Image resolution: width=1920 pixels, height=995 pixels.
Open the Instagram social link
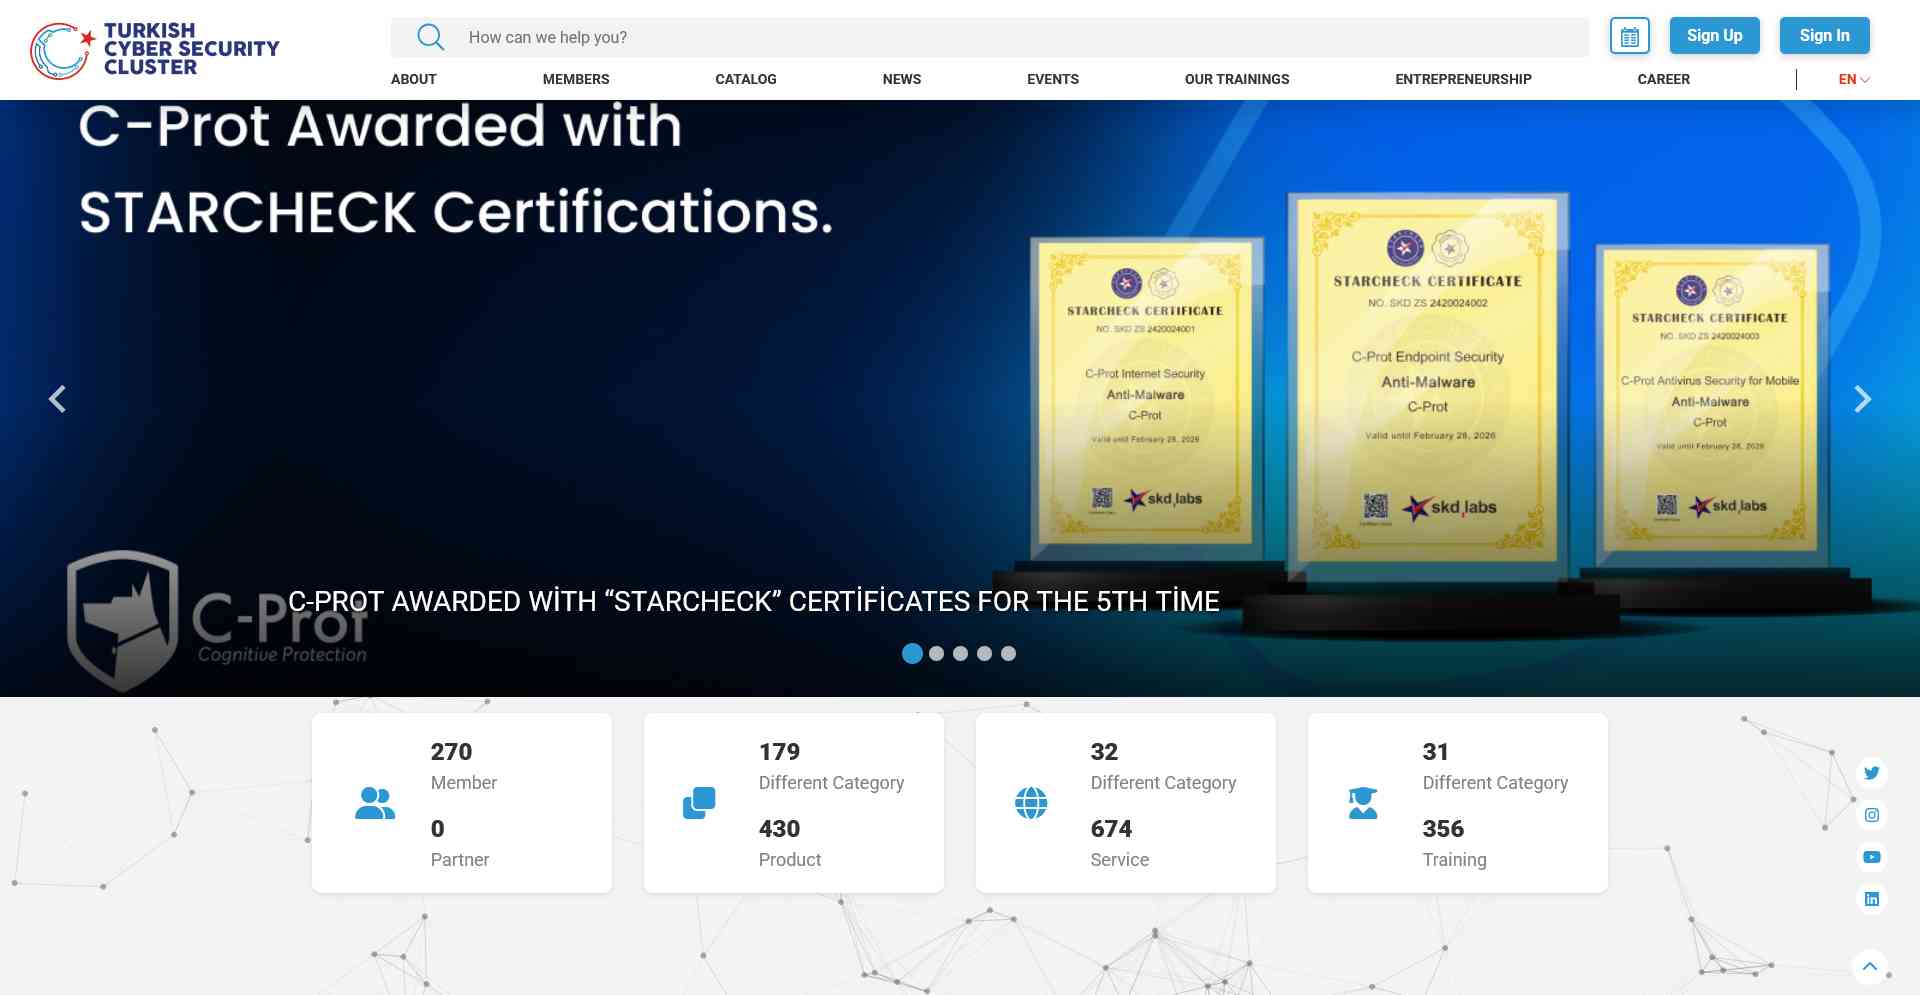point(1871,815)
